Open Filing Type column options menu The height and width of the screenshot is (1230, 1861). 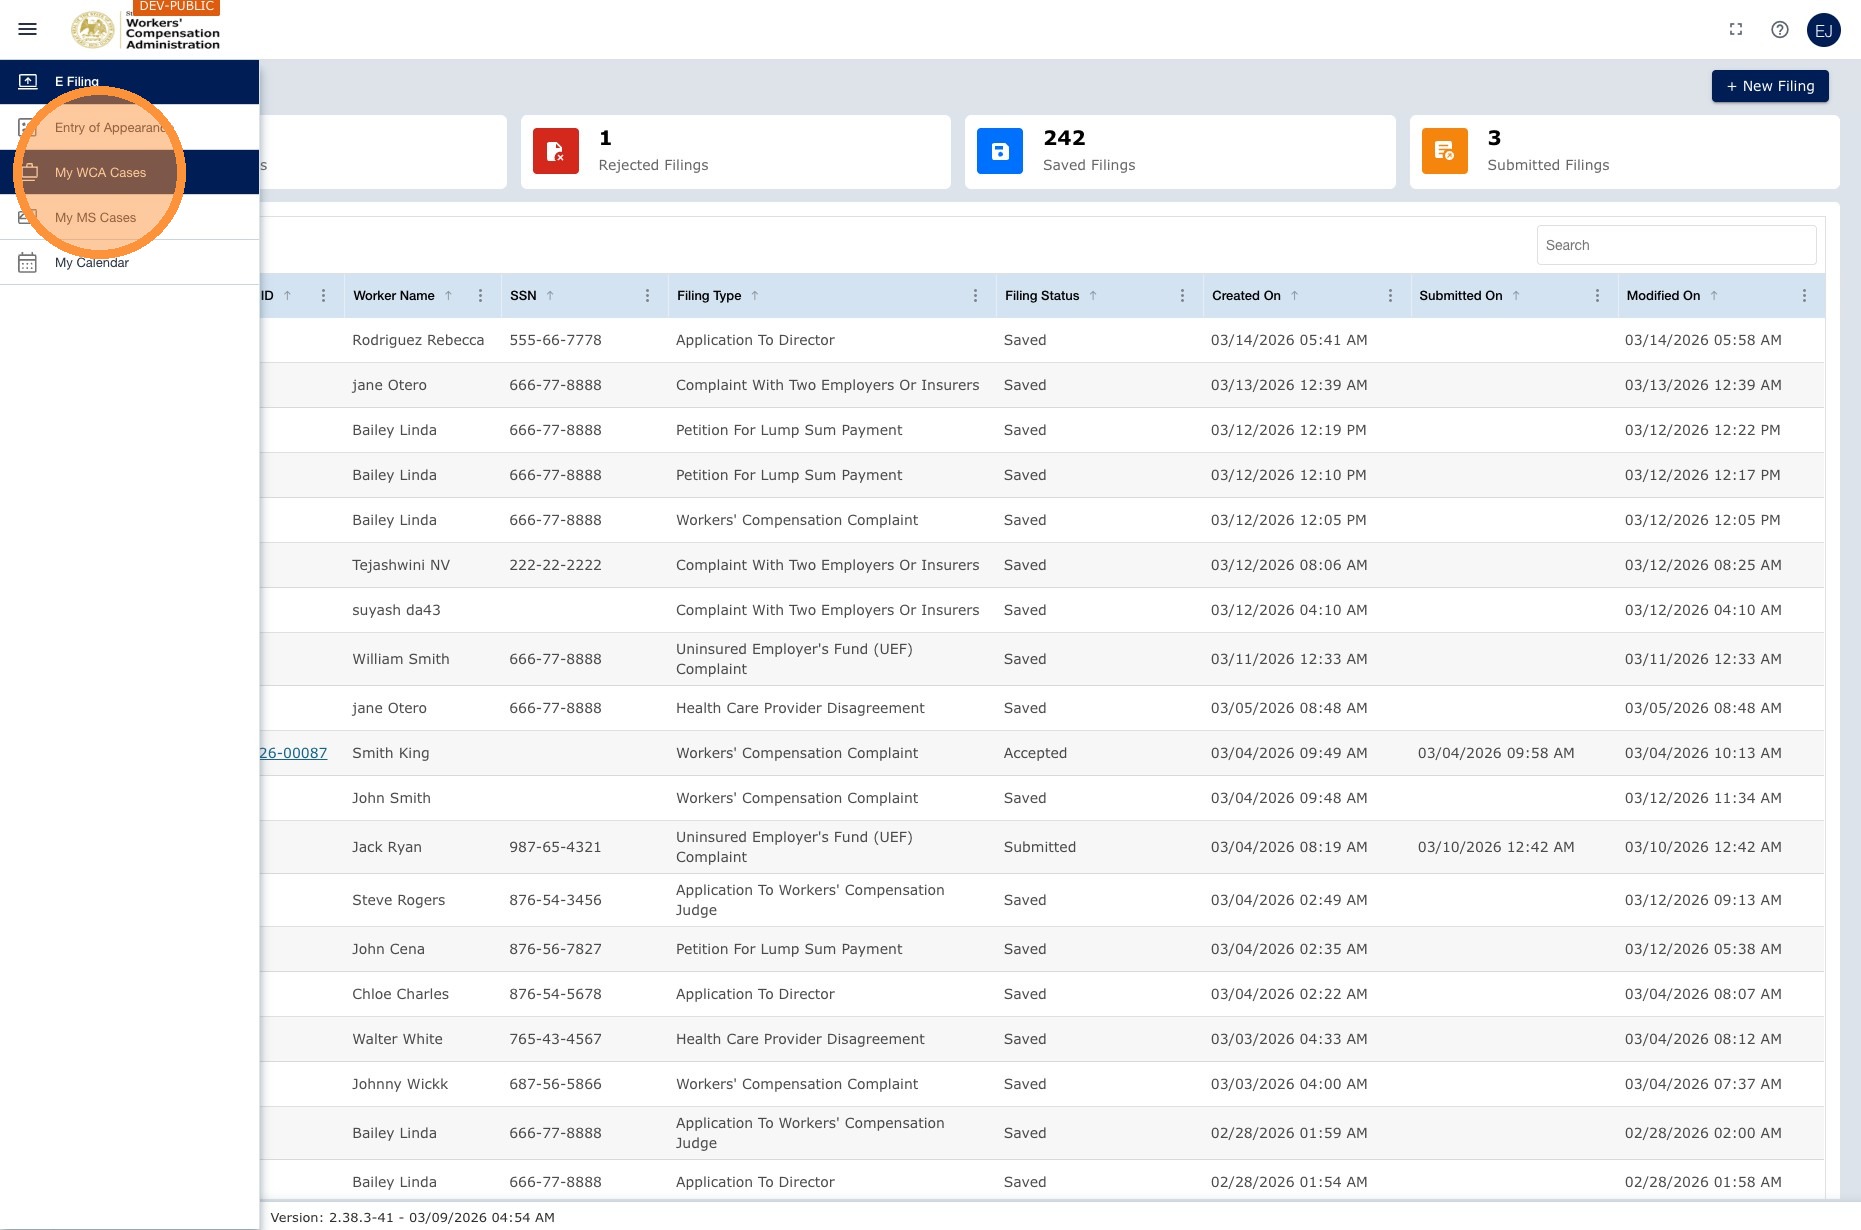click(x=975, y=296)
